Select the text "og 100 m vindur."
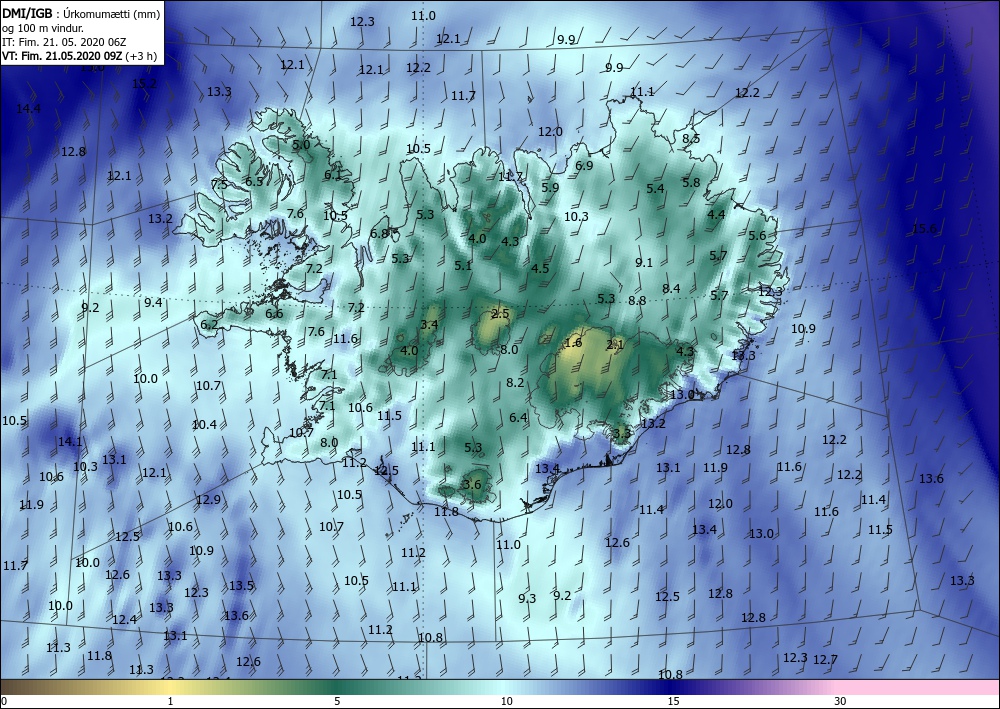 43,28
